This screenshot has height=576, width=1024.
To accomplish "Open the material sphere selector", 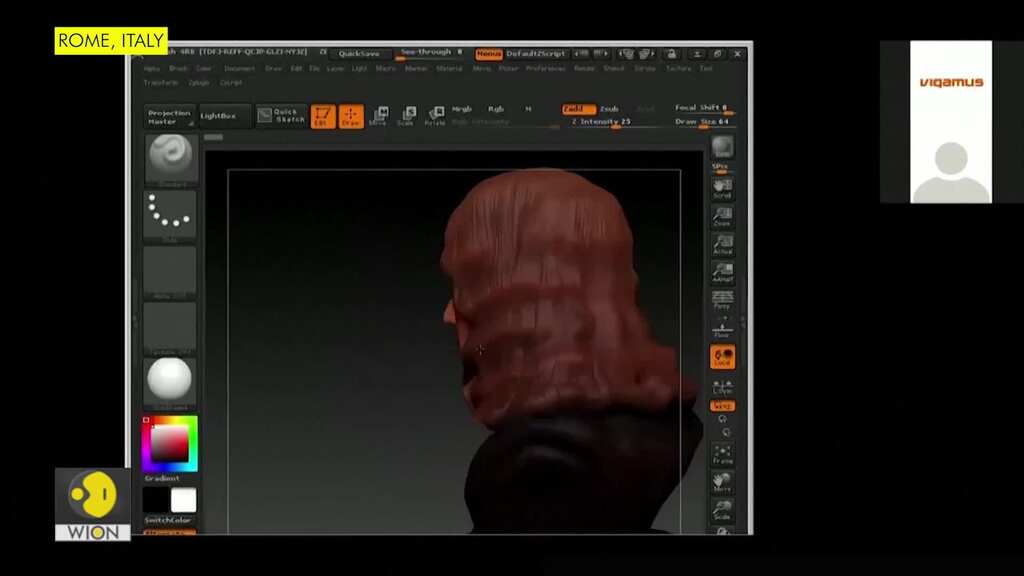I will (x=170, y=383).
